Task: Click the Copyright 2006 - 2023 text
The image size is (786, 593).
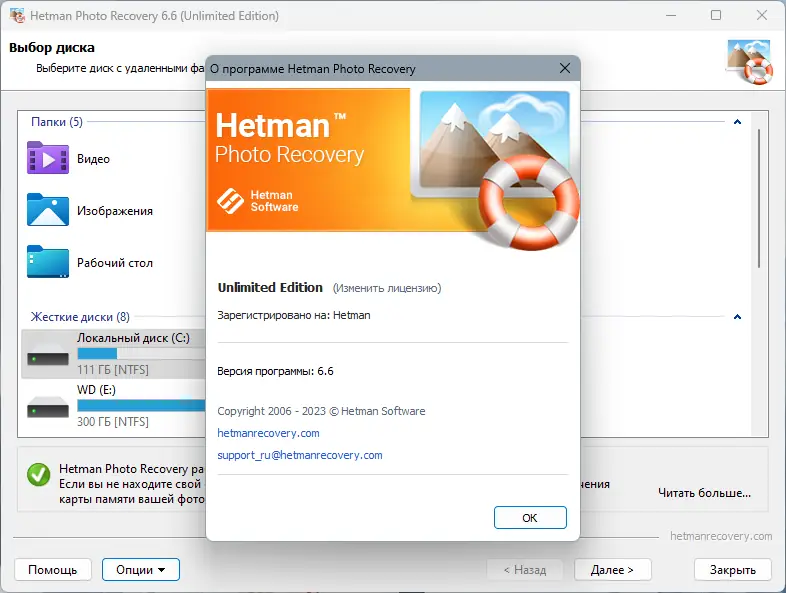Action: click(321, 411)
